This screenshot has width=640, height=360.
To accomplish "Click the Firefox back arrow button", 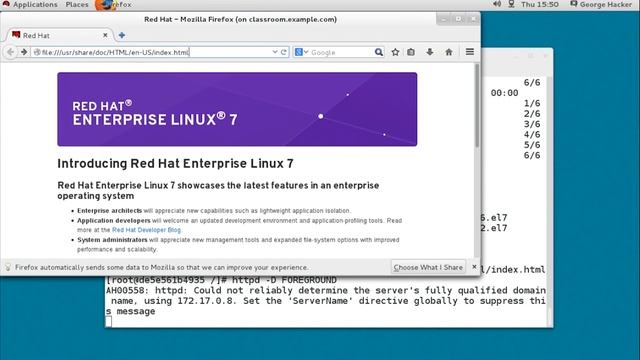I will click(10, 52).
